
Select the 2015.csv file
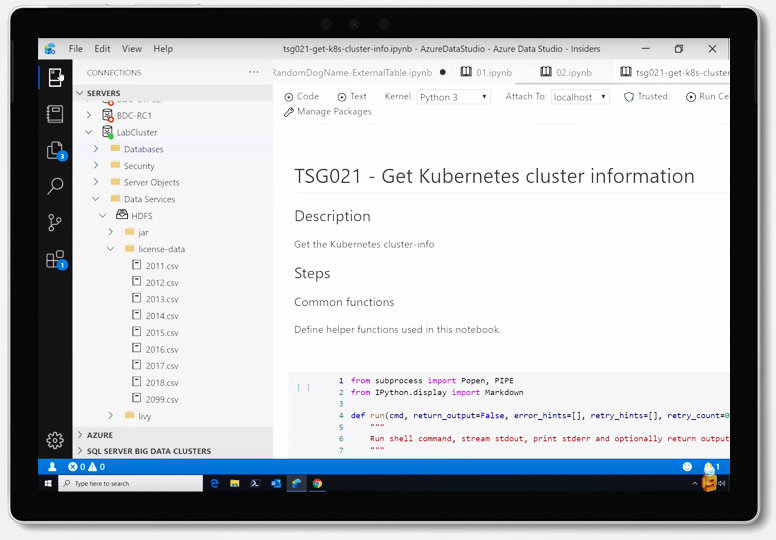tap(161, 333)
